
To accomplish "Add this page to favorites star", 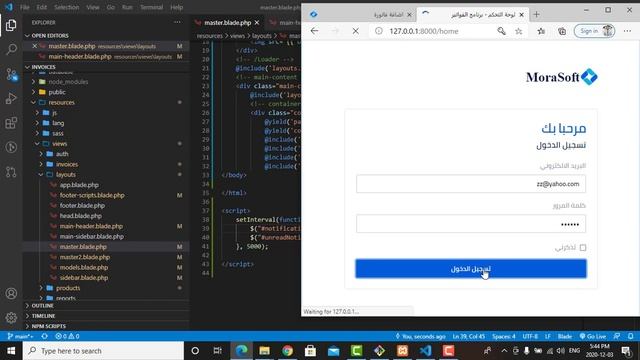I will (518, 31).
